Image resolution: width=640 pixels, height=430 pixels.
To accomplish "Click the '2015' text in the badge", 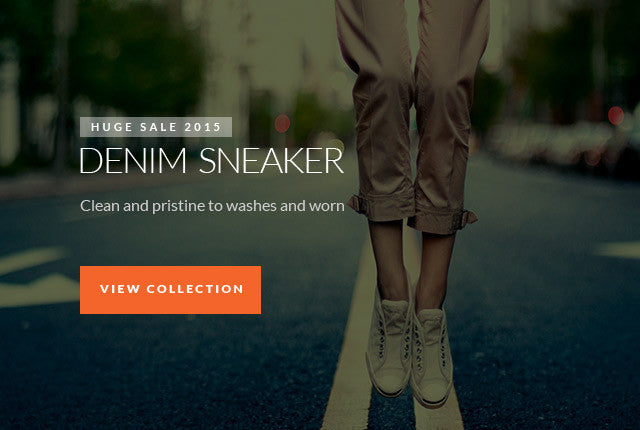I will point(202,127).
